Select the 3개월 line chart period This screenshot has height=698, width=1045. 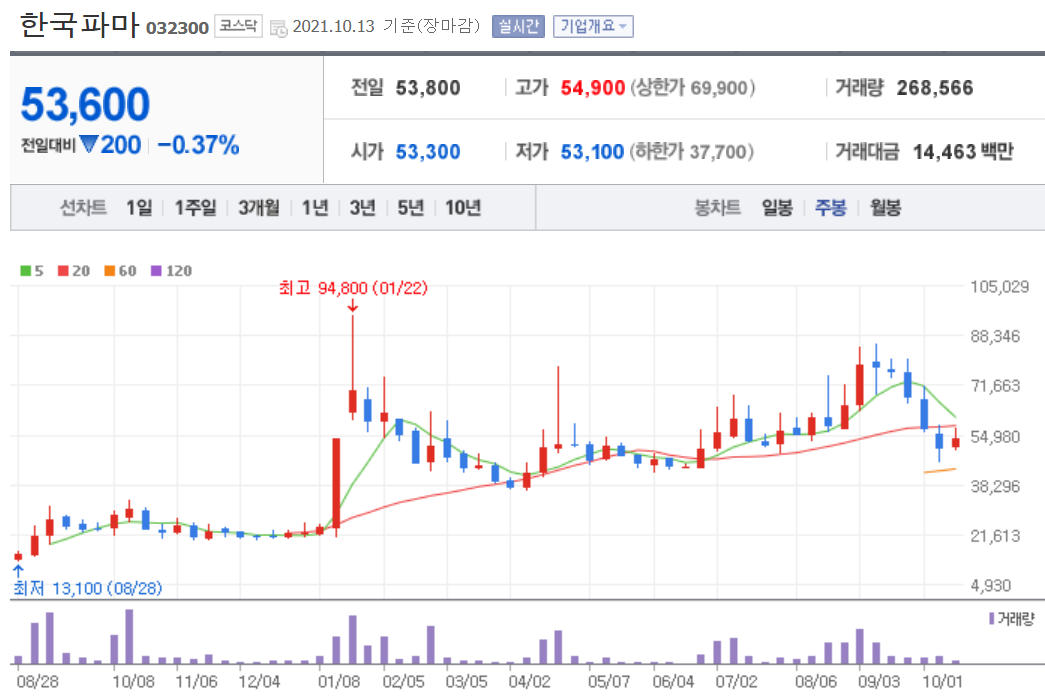tap(259, 208)
